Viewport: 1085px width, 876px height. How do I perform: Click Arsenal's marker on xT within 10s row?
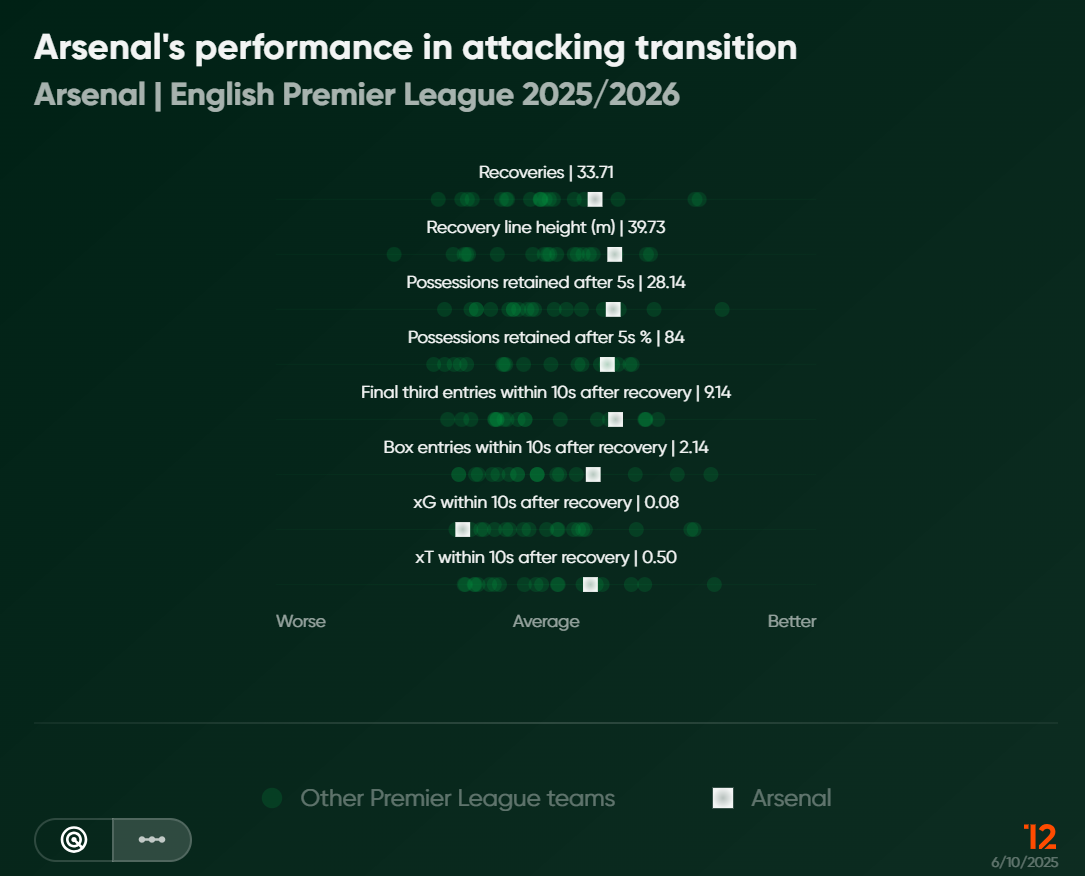click(x=591, y=584)
